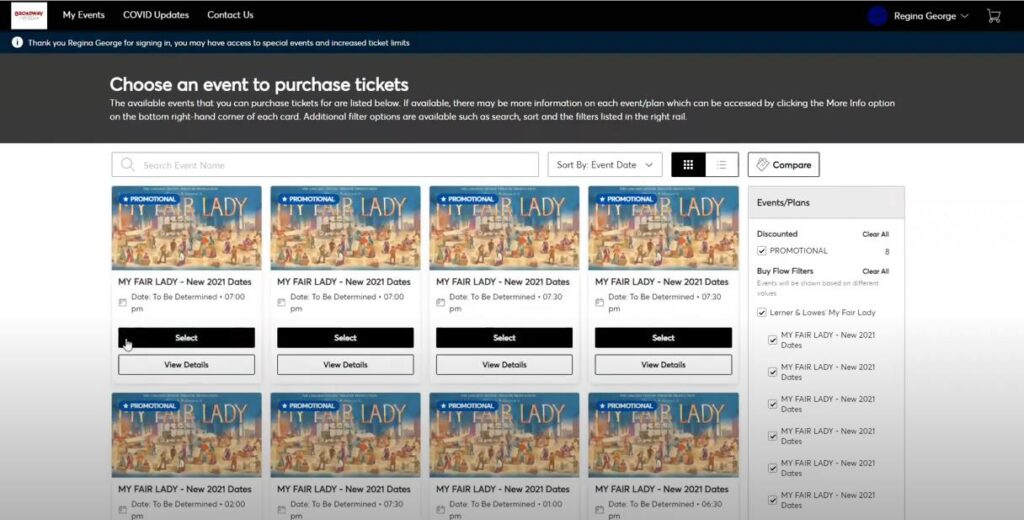
Task: Click the Broadway logo in header
Action: (x=29, y=15)
